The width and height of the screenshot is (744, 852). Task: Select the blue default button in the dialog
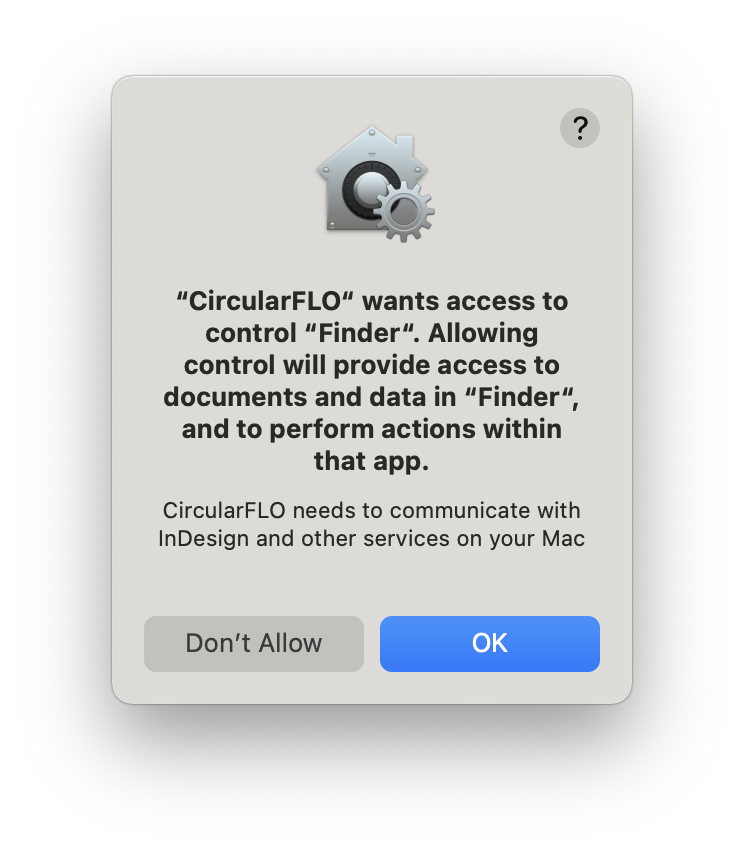point(490,643)
